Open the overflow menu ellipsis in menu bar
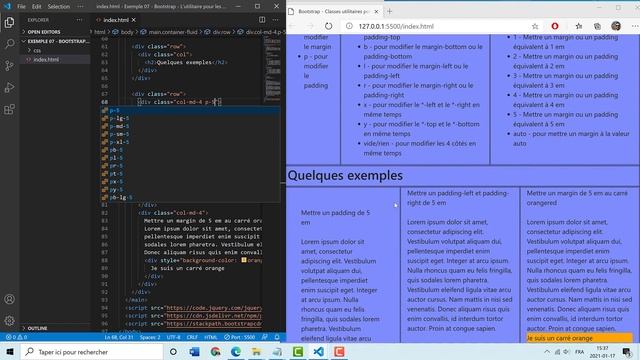640x360 pixels. coord(80,7)
